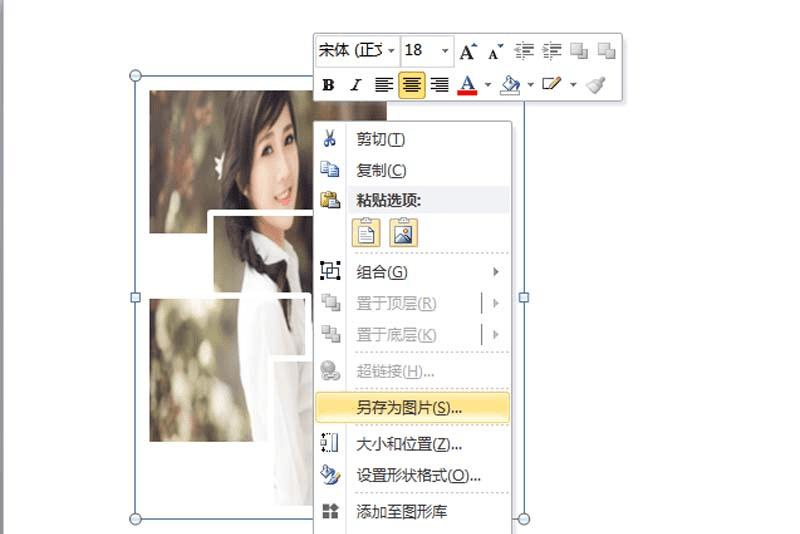
Task: Apply red font color with A icon
Action: point(467,85)
